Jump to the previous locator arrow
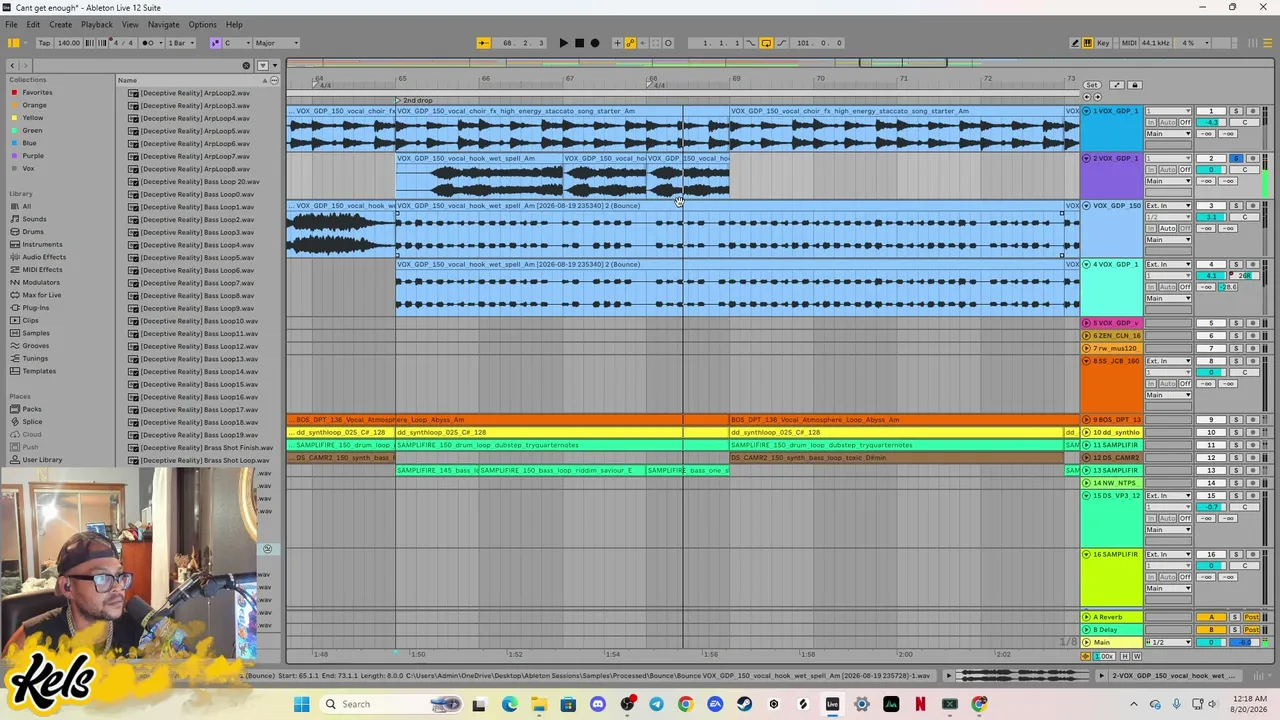 [x=1087, y=97]
